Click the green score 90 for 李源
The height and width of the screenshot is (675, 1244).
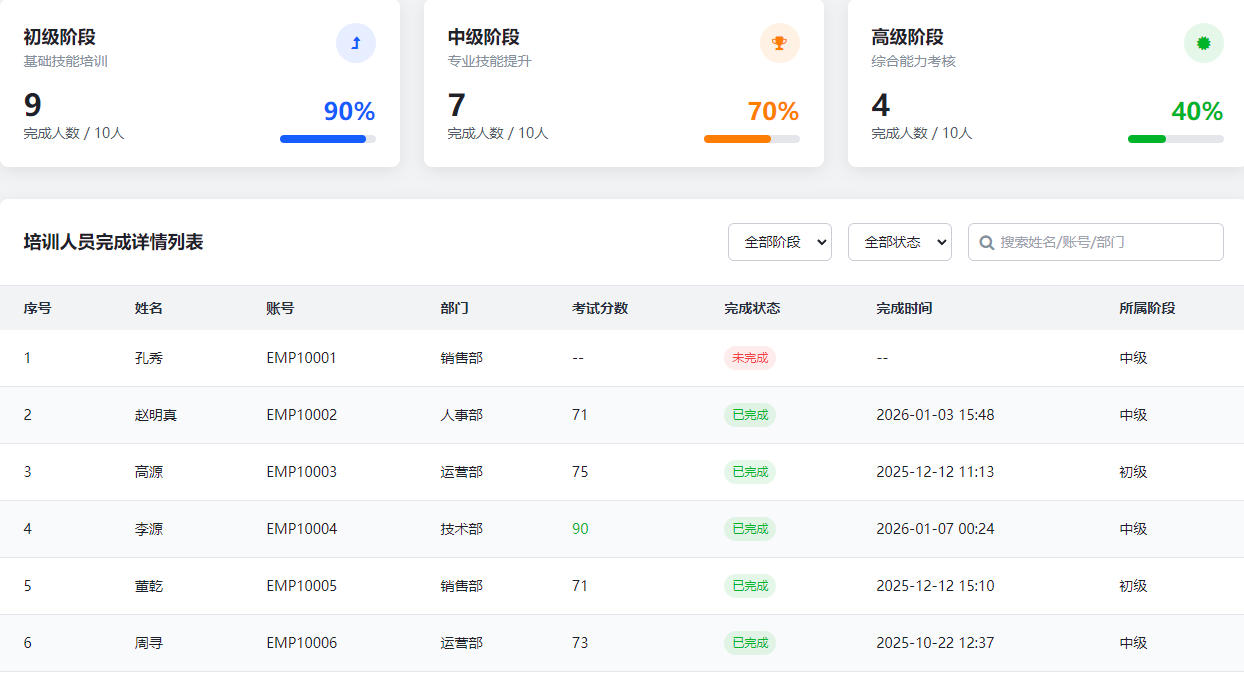[x=580, y=529]
